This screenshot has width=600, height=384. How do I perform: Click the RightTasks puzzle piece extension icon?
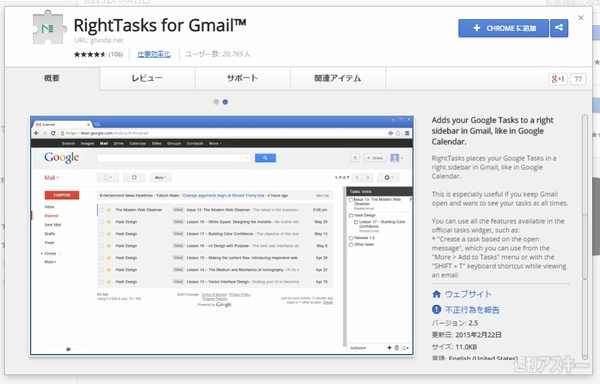pyautogui.click(x=49, y=28)
